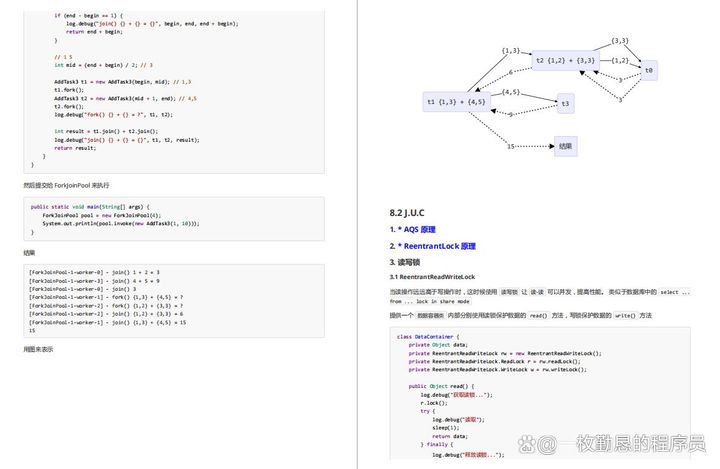The image size is (720, 469).
Task: Select output line join() 4 + 5 = 9
Action: point(94,281)
